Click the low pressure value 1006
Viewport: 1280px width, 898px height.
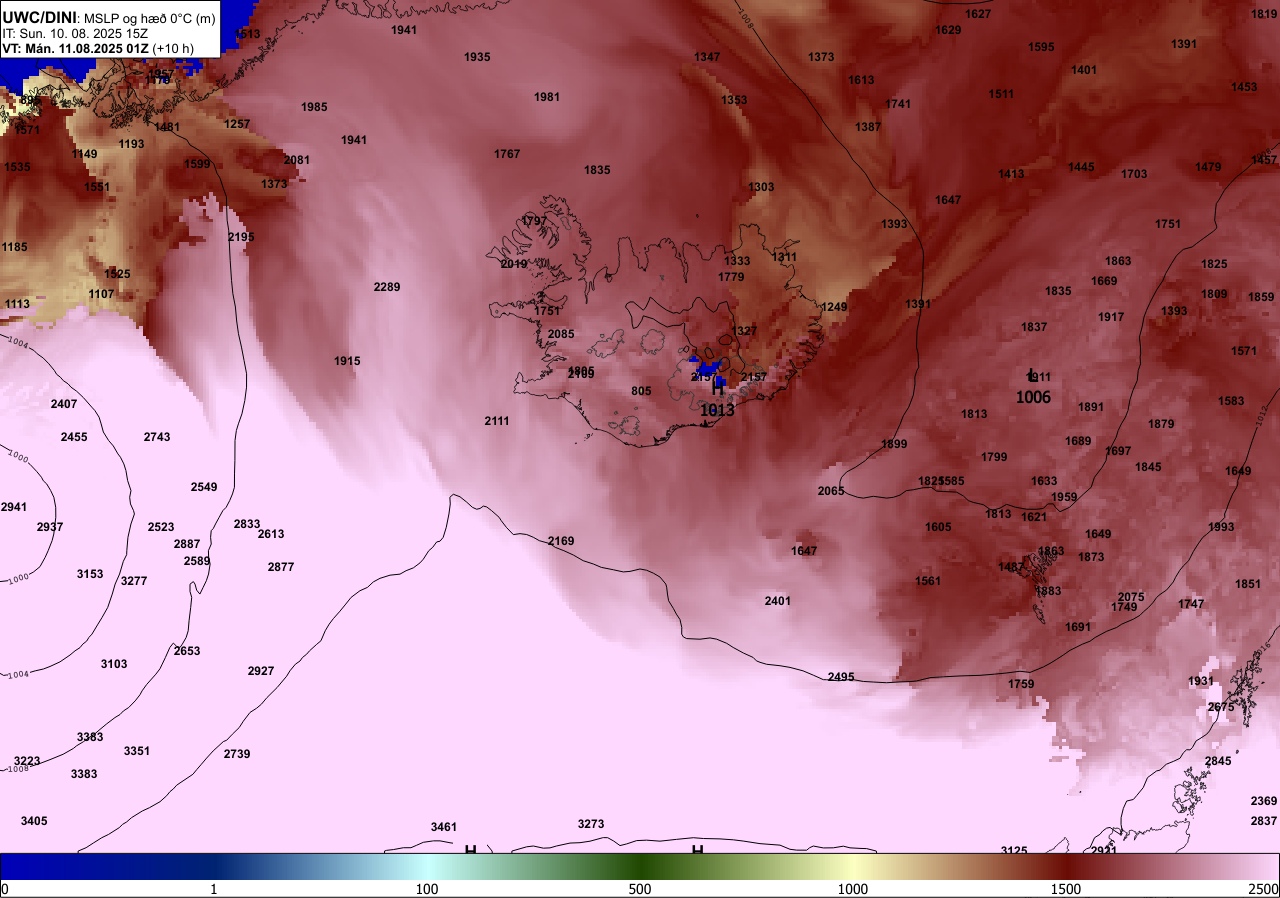[x=1033, y=397]
